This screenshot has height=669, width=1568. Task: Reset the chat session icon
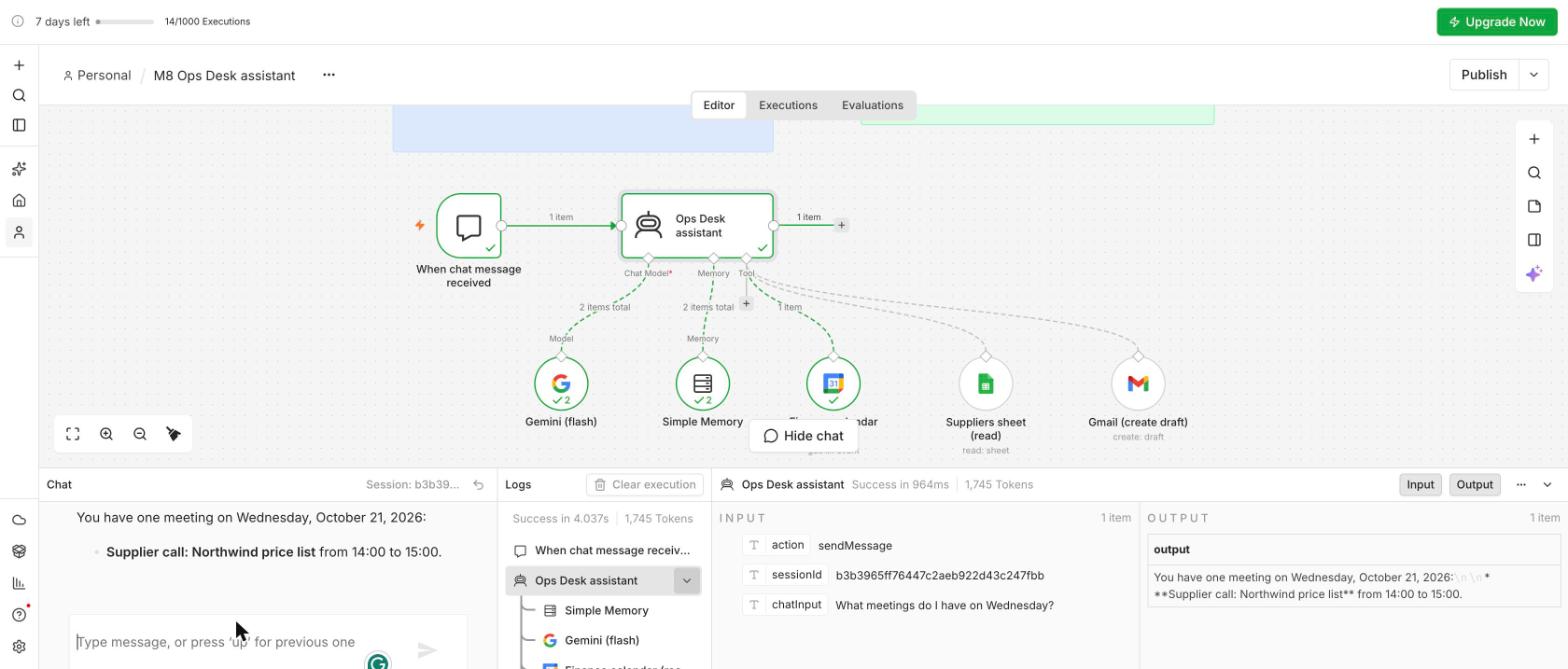[x=478, y=485]
